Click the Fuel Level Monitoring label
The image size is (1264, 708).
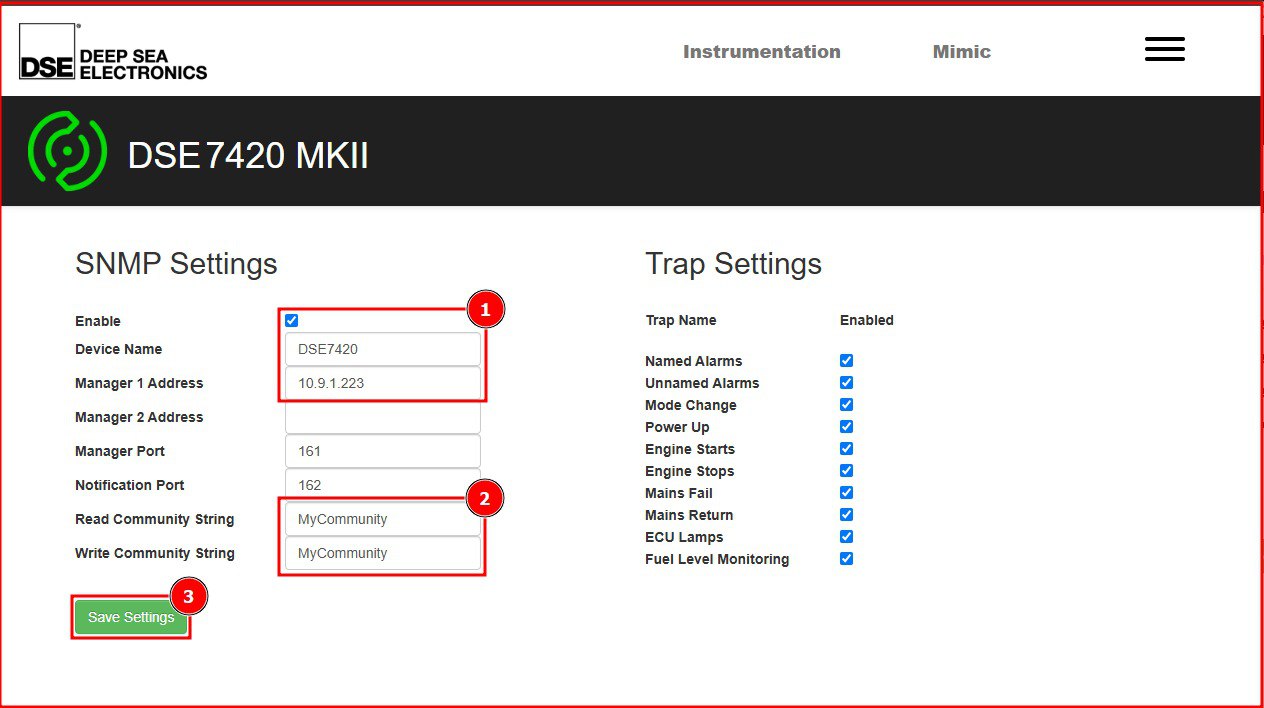717,559
